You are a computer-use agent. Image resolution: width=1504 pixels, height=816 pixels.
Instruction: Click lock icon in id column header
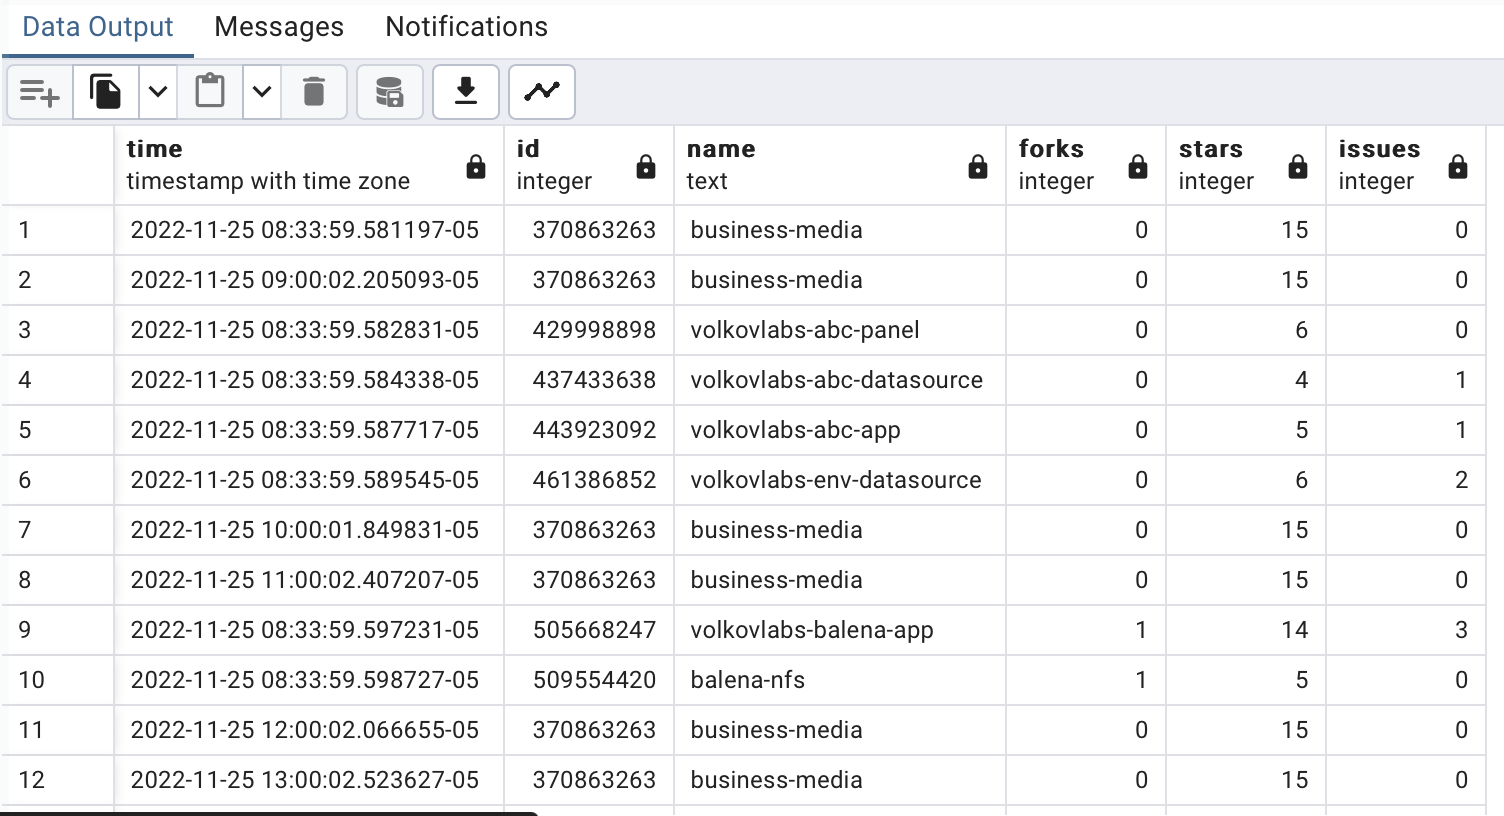[x=646, y=167]
